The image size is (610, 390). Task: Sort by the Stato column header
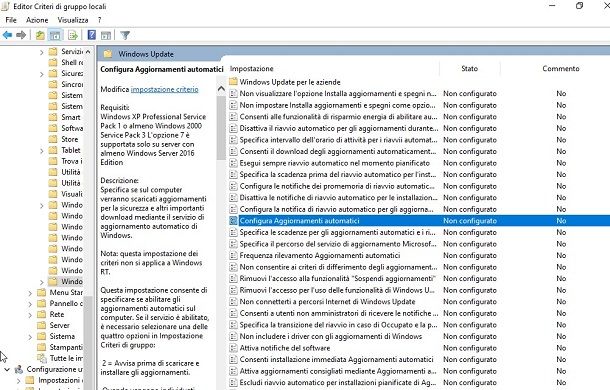tap(470, 69)
